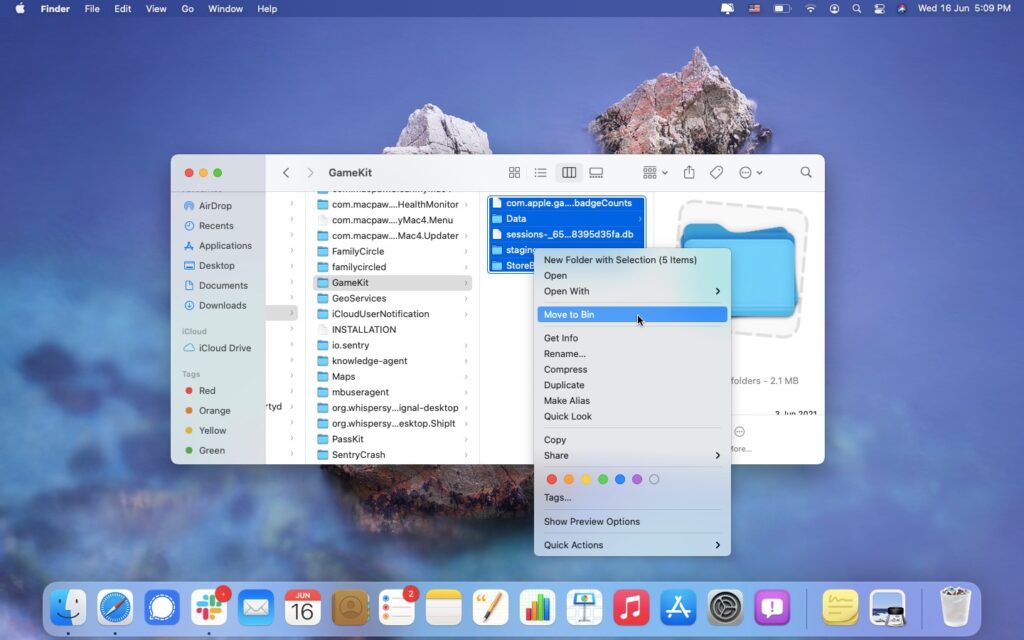Switch to list view in the Finder toolbar
1024x640 pixels.
click(x=540, y=172)
